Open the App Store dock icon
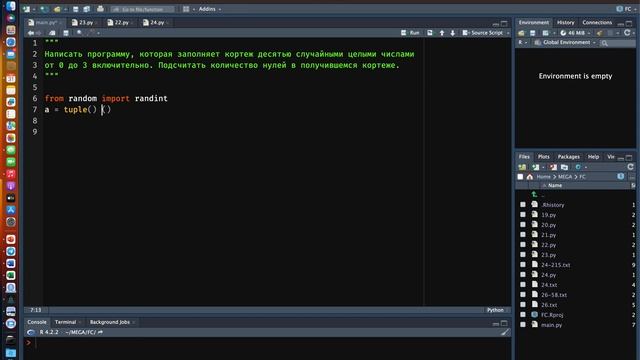The image size is (640, 360). point(11,210)
